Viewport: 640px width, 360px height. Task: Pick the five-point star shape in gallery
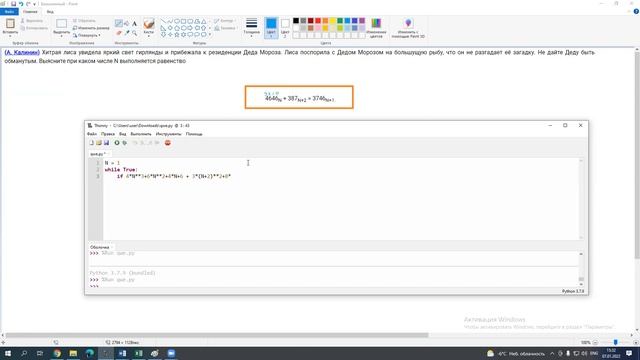(177, 35)
